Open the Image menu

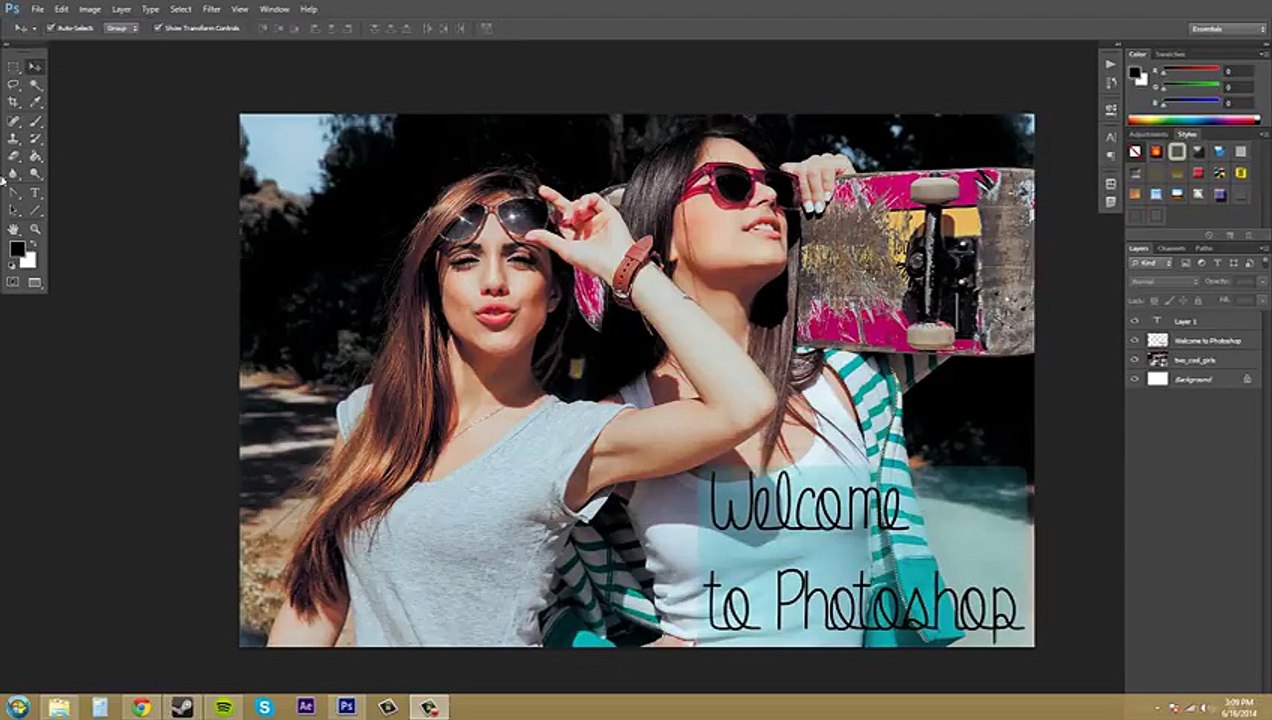tap(90, 9)
